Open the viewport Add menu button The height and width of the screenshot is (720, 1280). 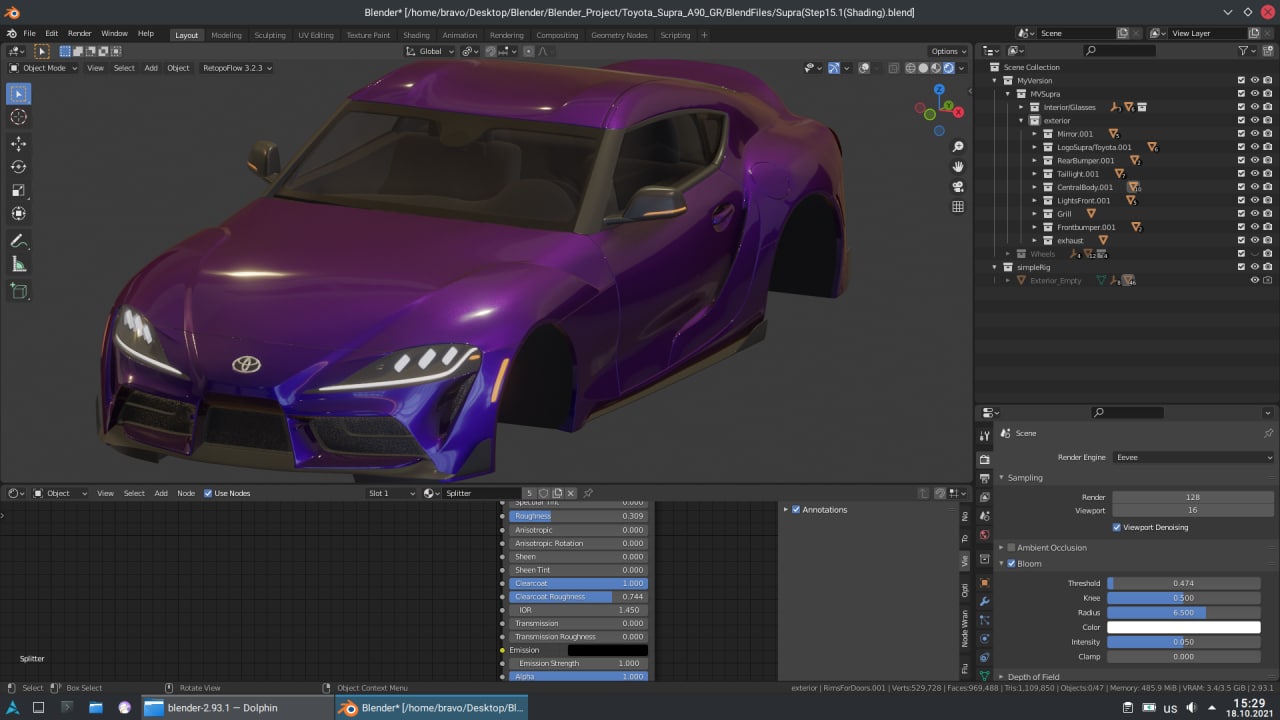tap(151, 68)
